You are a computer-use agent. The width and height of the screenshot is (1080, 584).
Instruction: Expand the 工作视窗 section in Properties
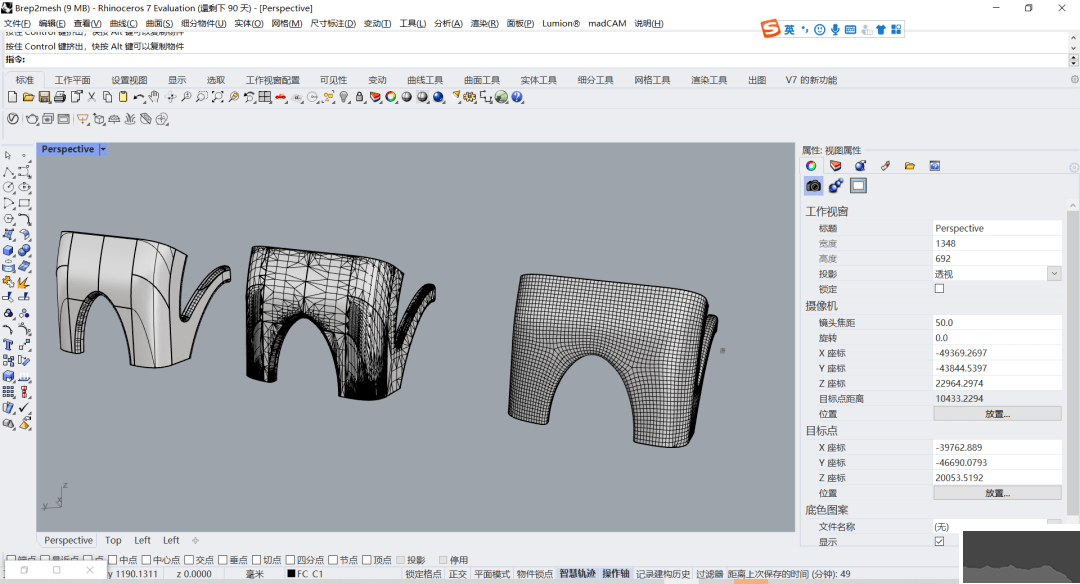click(825, 211)
